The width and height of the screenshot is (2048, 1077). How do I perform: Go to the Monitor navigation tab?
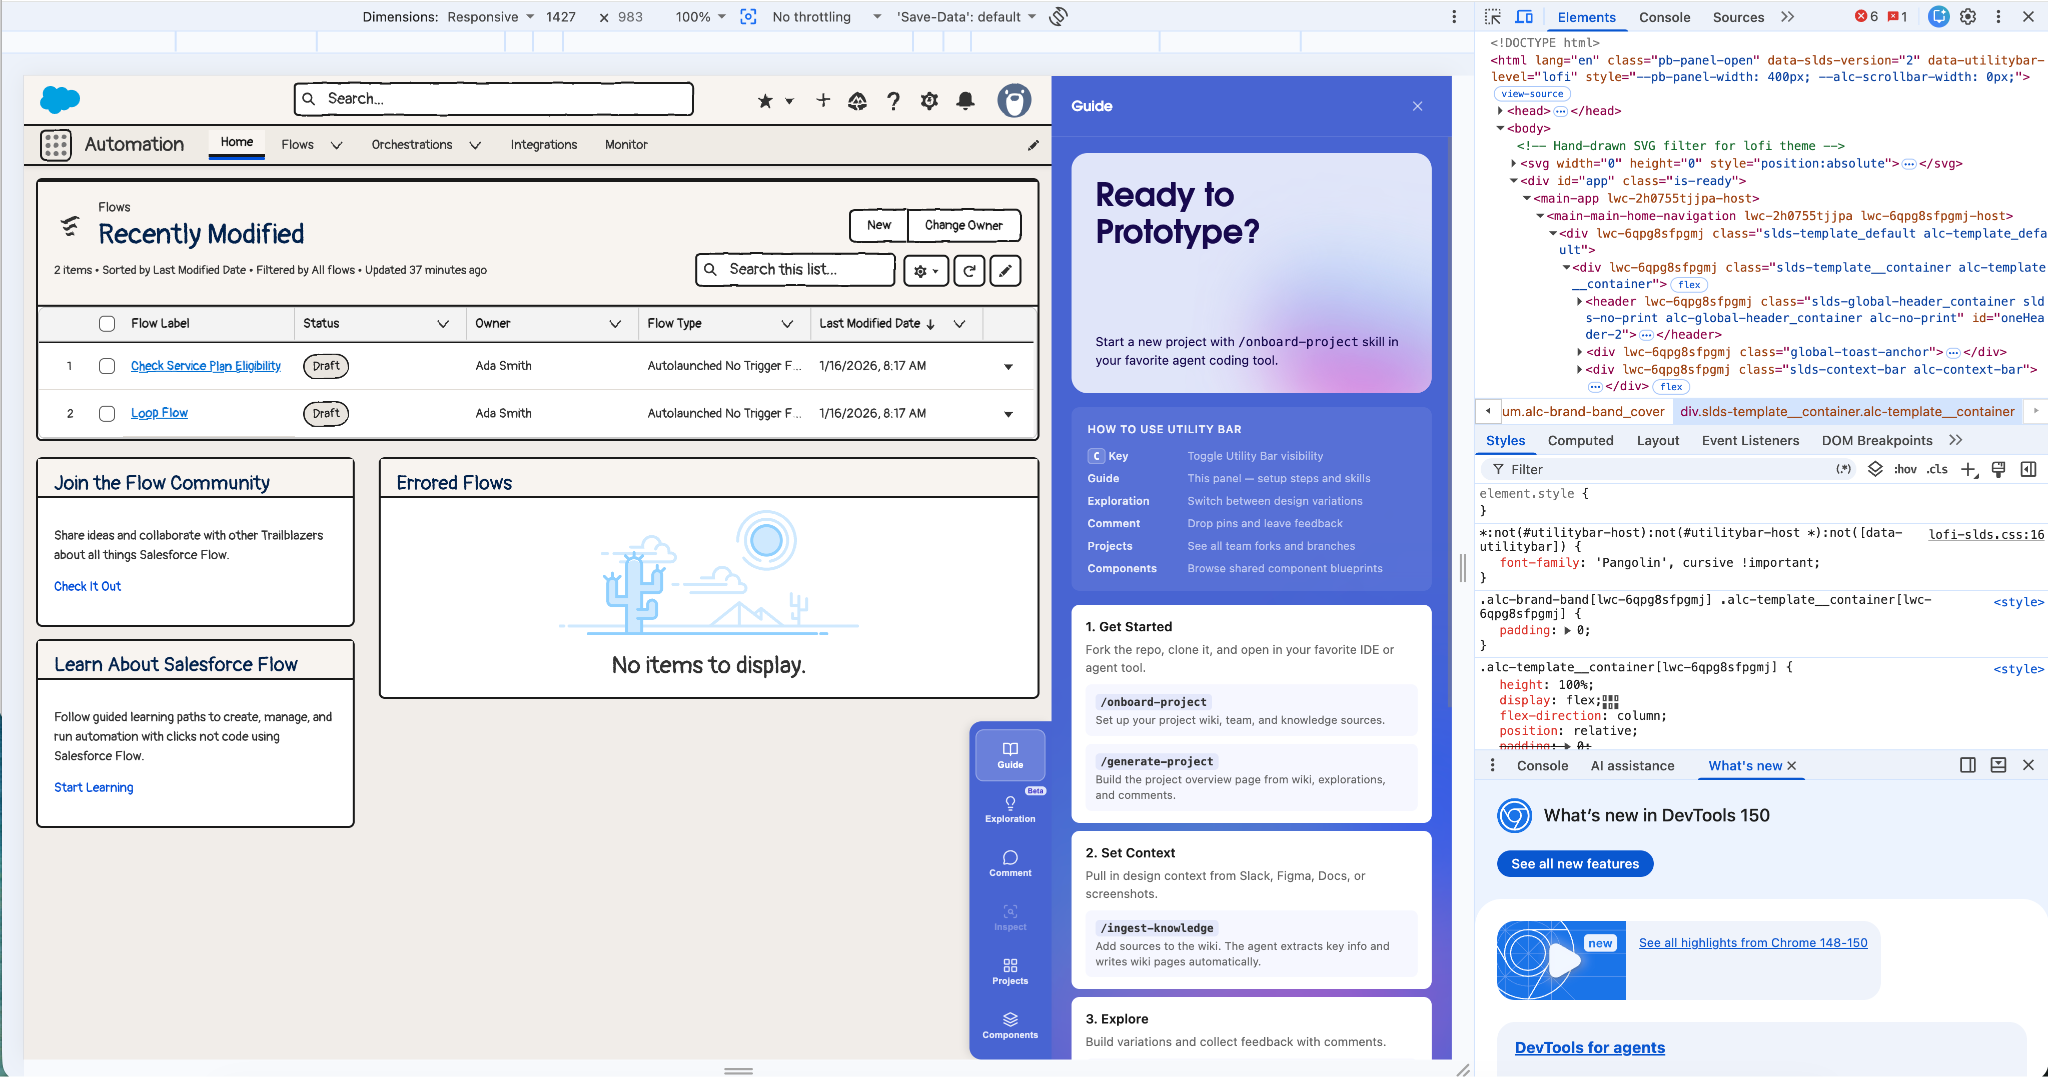coord(626,145)
